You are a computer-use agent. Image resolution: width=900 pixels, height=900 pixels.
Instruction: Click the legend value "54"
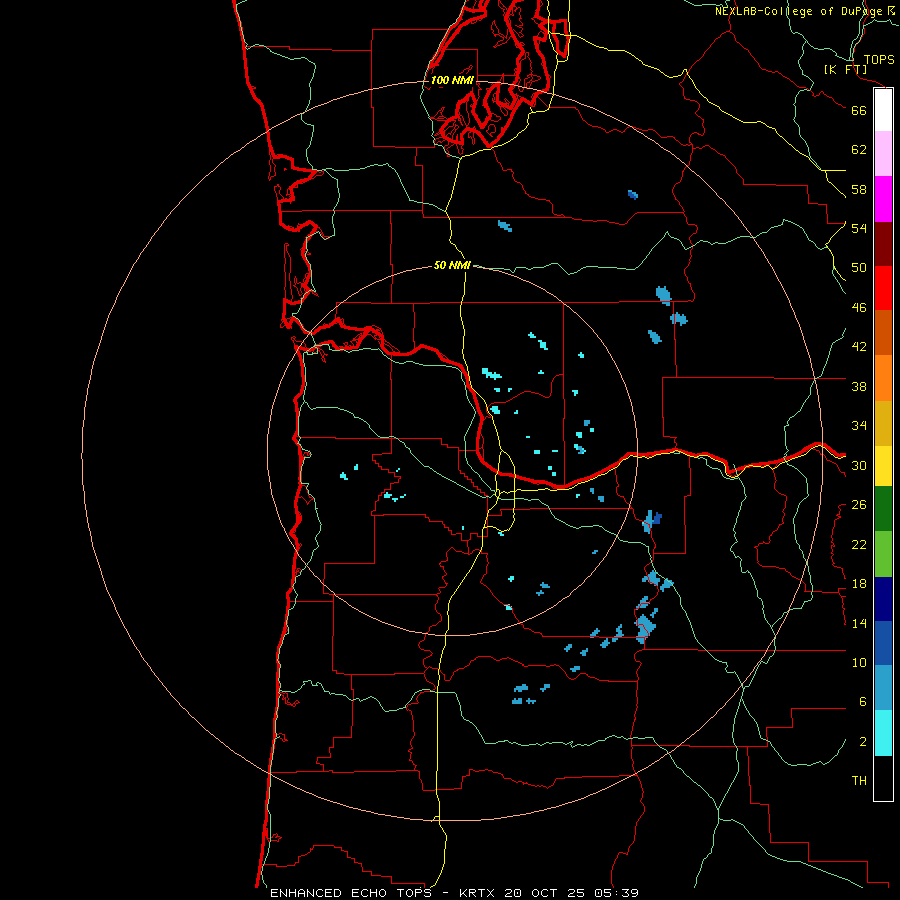pyautogui.click(x=859, y=228)
